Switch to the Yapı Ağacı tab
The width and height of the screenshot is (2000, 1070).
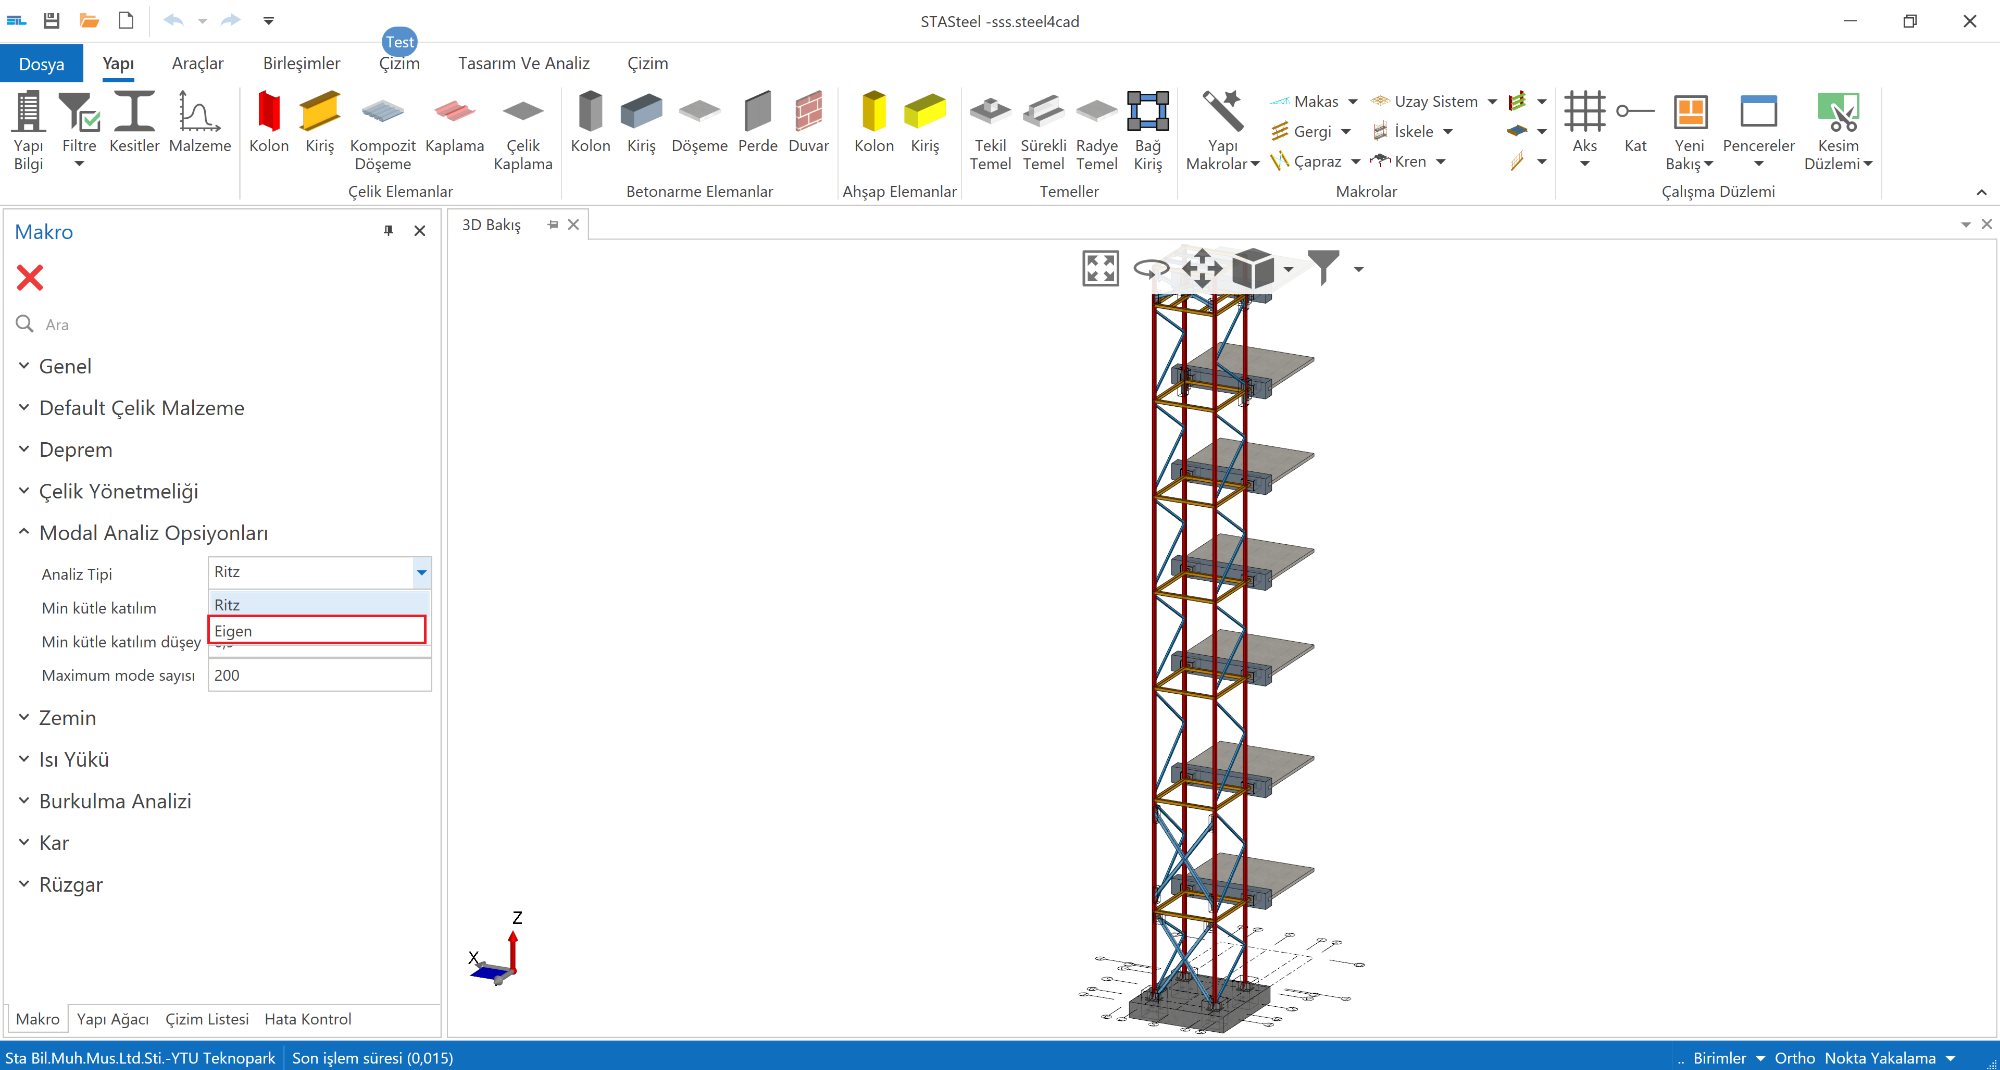(113, 1019)
